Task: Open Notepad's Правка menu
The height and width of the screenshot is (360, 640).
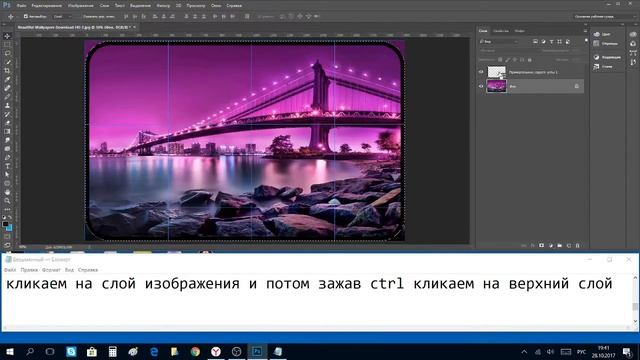Action: point(29,270)
